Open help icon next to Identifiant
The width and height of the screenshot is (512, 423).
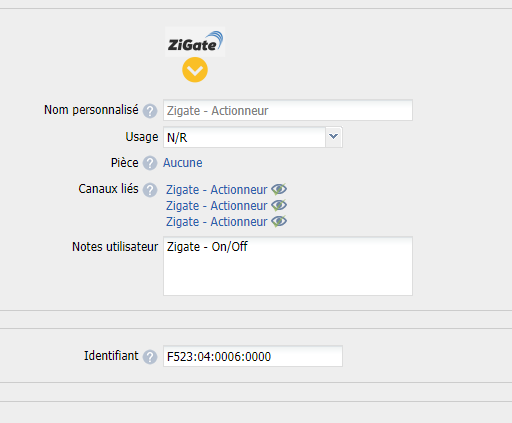[150, 357]
